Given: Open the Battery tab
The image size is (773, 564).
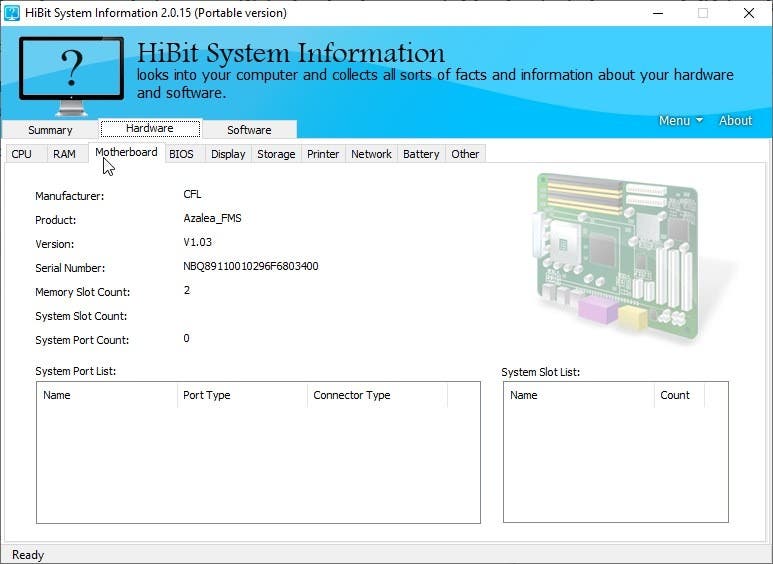Looking at the screenshot, I should click(421, 154).
